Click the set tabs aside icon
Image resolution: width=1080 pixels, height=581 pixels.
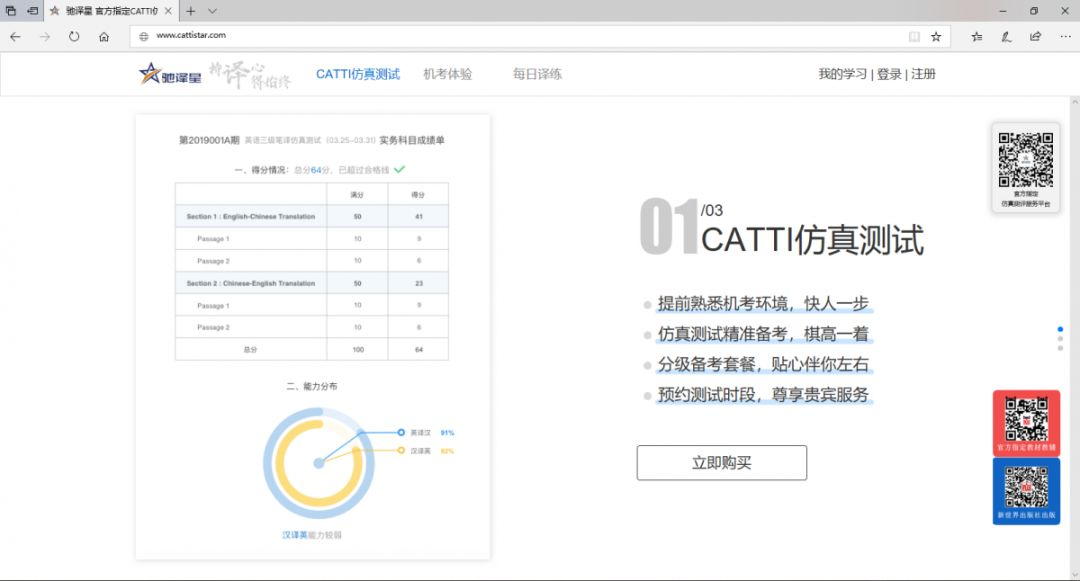[32, 11]
